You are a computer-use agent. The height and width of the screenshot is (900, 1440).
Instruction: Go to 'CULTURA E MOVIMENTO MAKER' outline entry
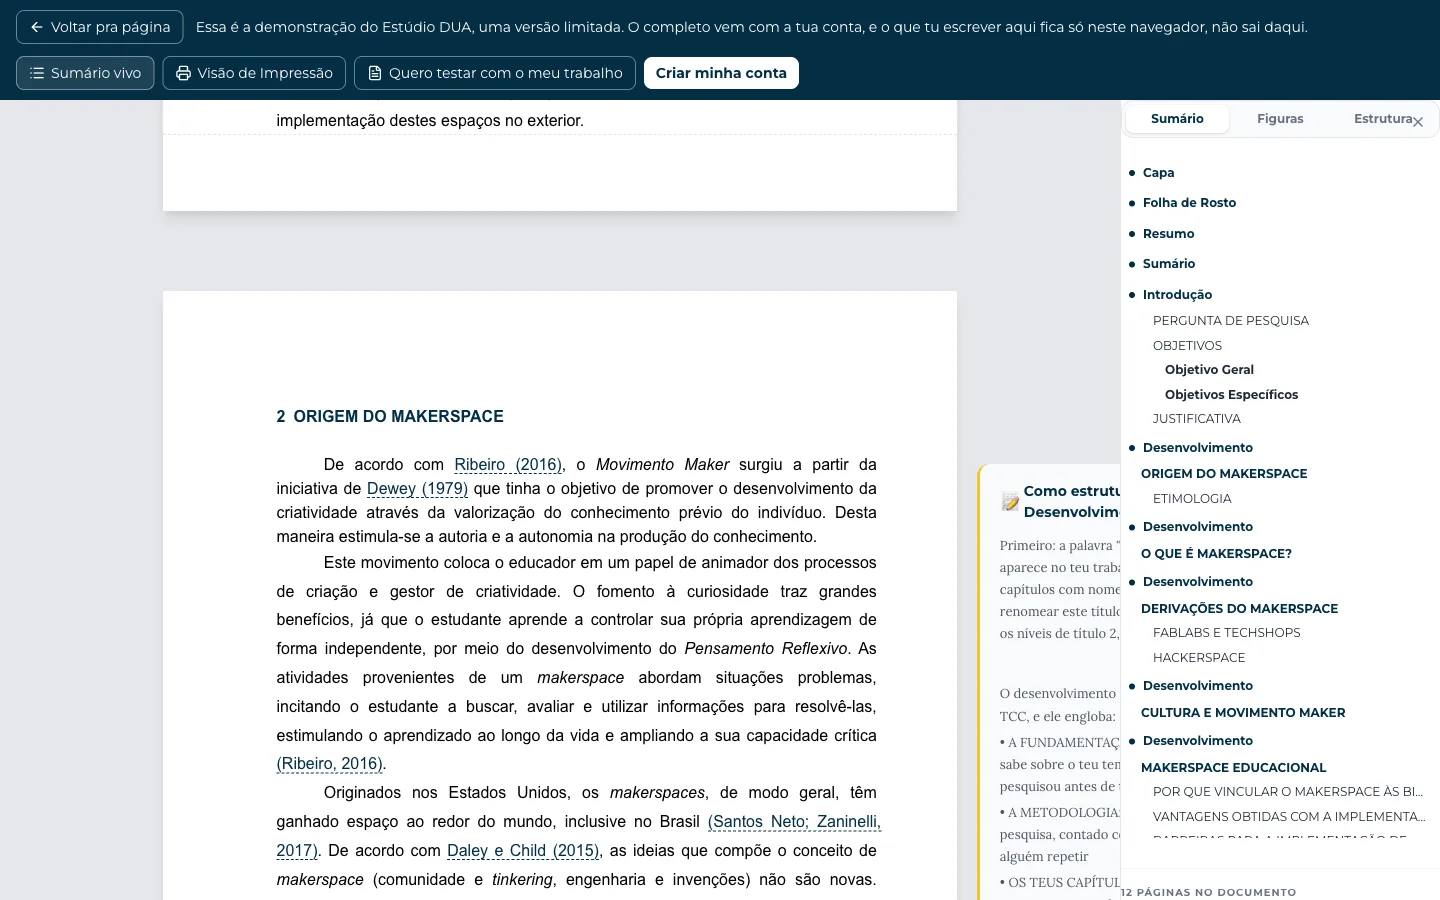click(1243, 713)
